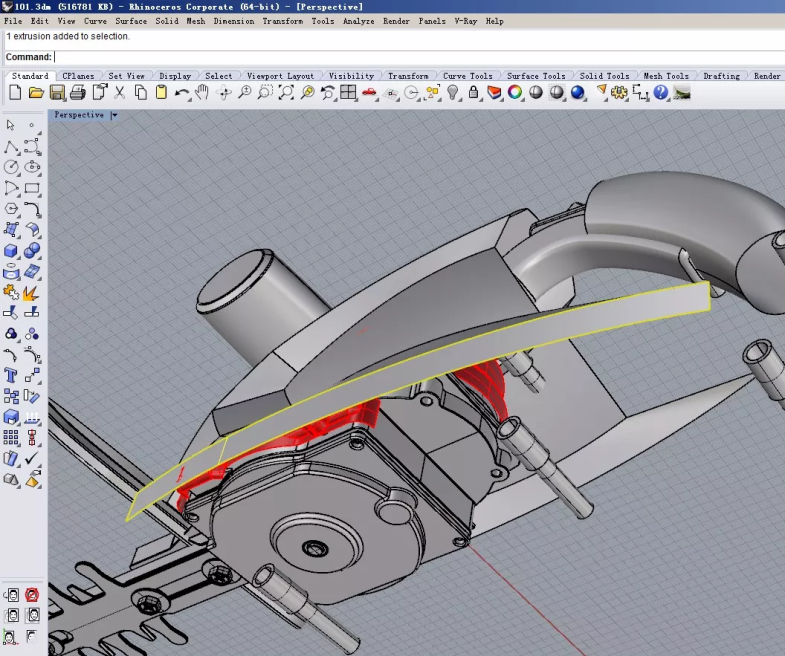The image size is (785, 656).
Task: Click the Print icon in toolbar
Action: coord(78,93)
